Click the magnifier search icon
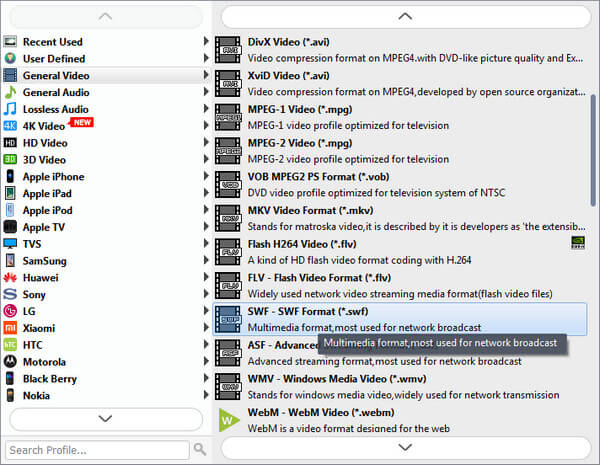Viewport: 600px width, 465px height. coord(200,449)
